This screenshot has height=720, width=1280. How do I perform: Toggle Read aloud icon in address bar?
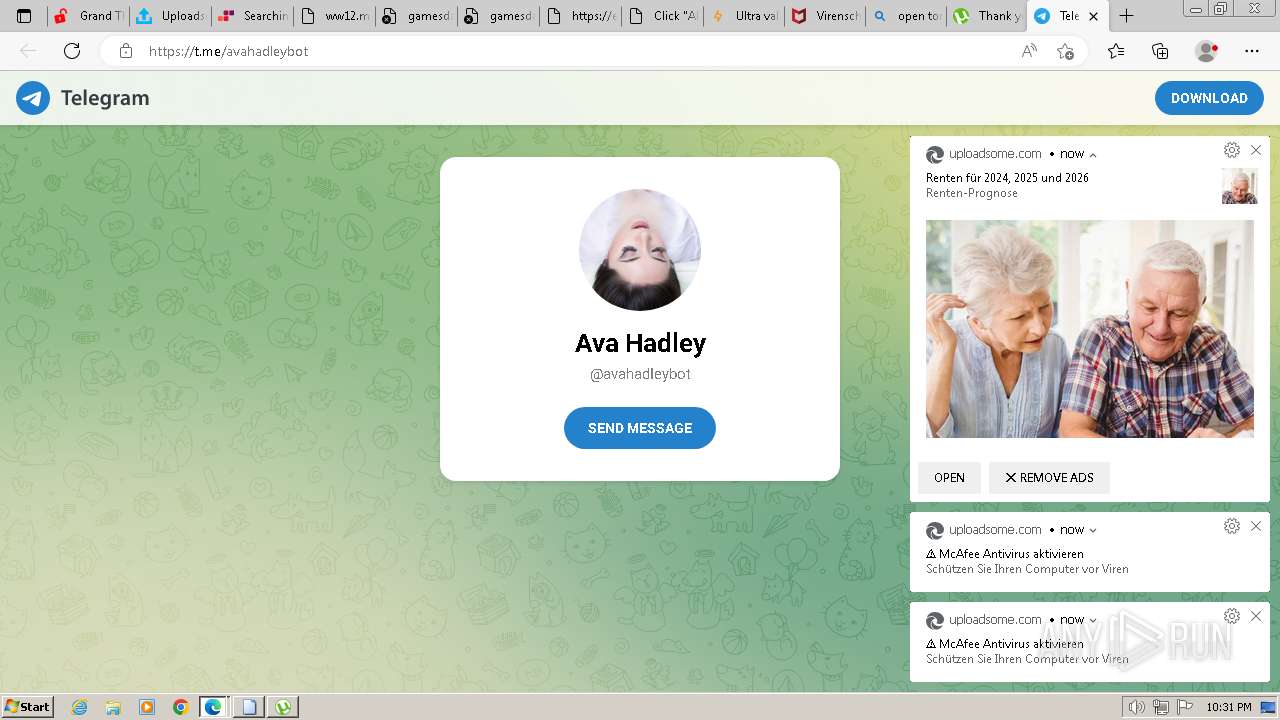pyautogui.click(x=1029, y=51)
